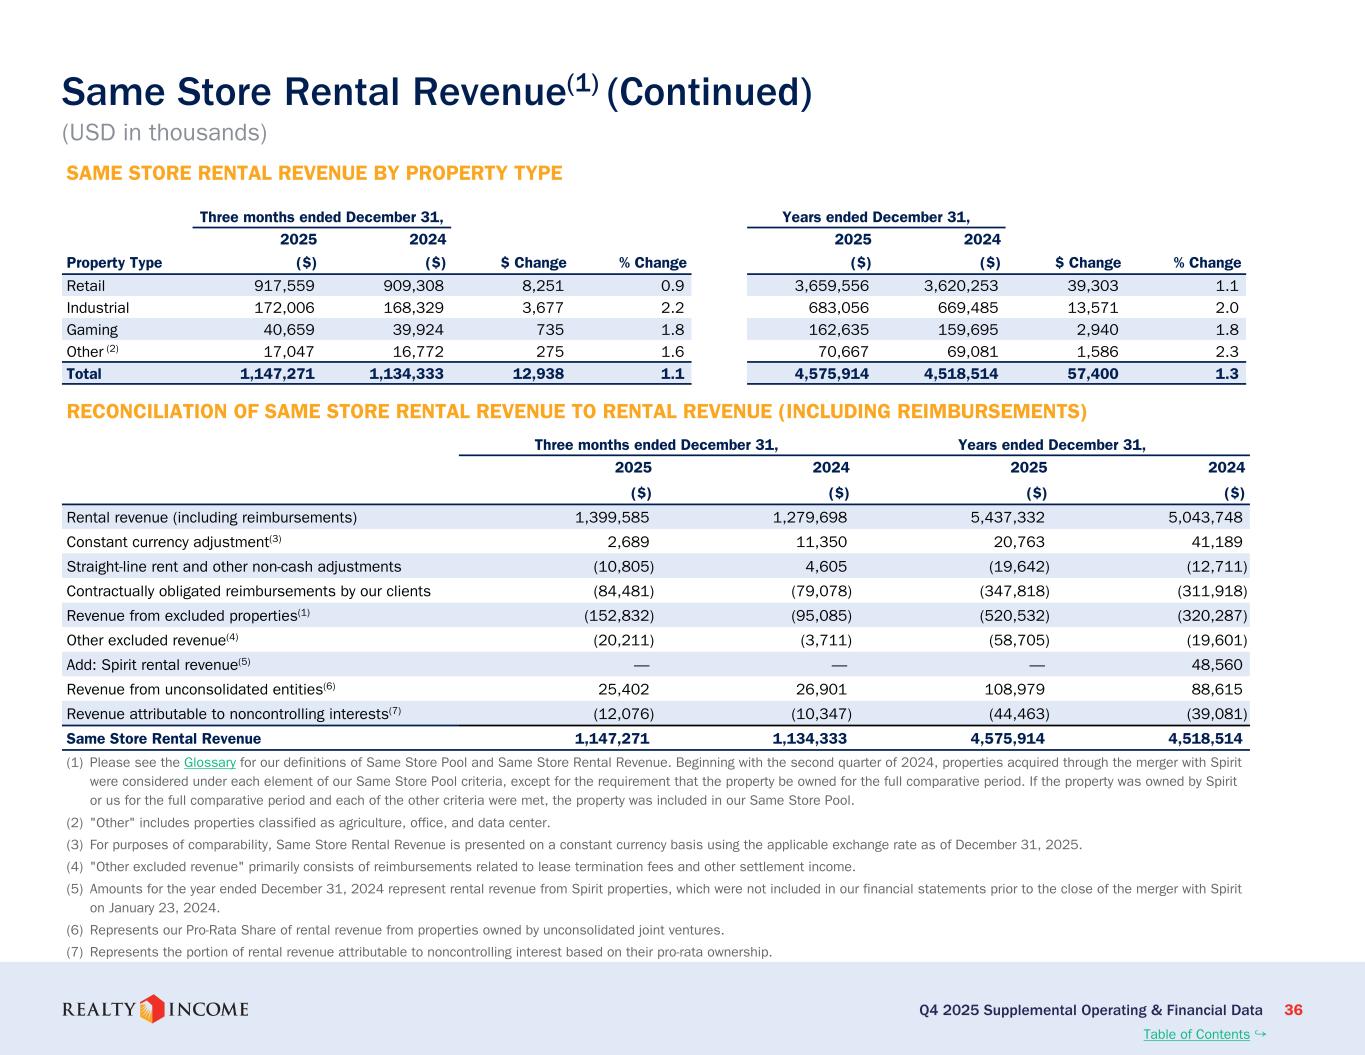The image size is (1365, 1055).
Task: Click the arrow icon beside Table of Contents
Action: [1260, 1033]
